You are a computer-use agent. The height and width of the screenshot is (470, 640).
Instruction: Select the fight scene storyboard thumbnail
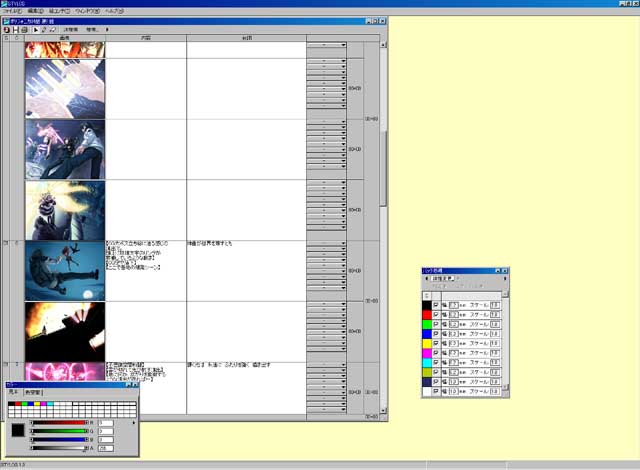coord(65,149)
